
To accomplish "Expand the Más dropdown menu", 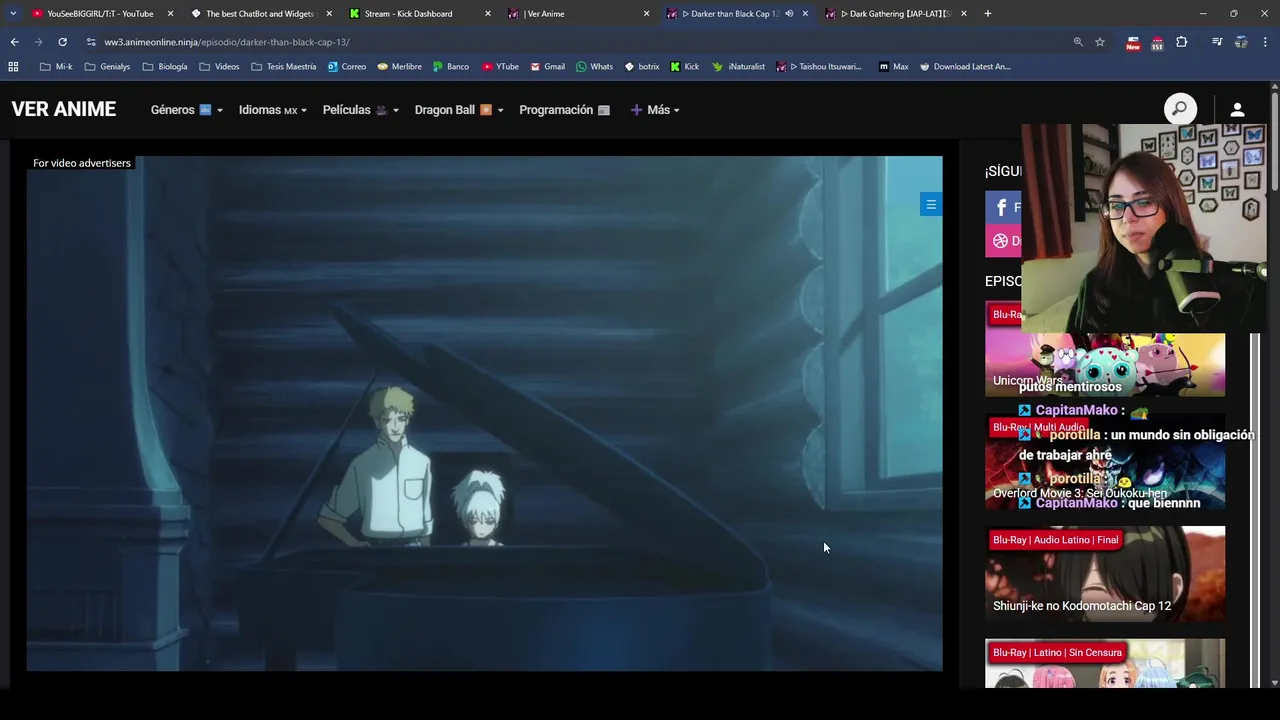I will [x=655, y=110].
